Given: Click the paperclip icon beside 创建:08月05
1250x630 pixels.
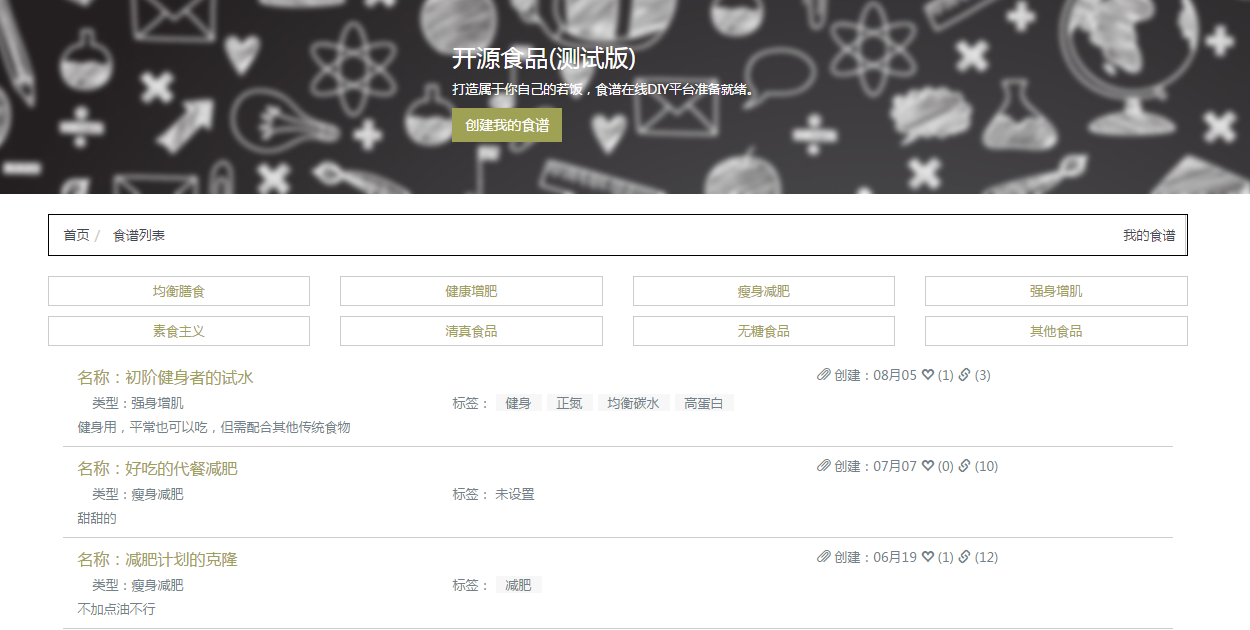Looking at the screenshot, I should tap(824, 375).
